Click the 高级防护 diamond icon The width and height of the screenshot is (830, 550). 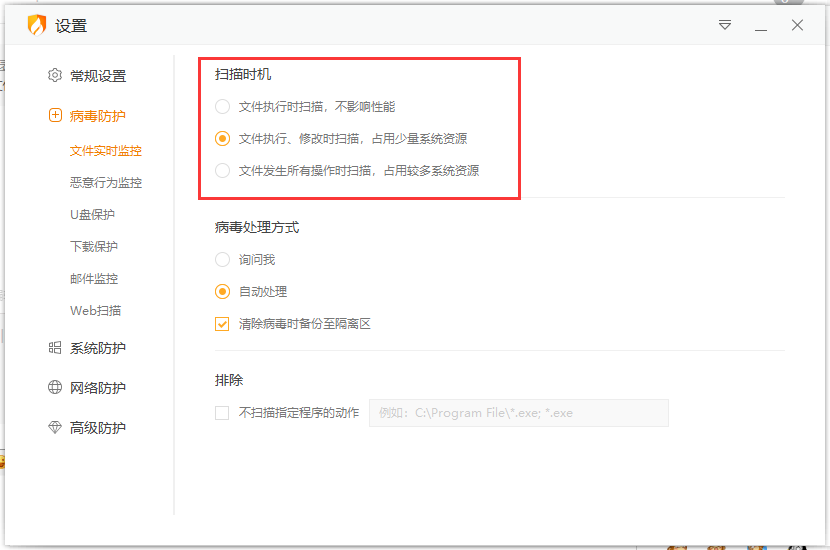pyautogui.click(x=55, y=428)
